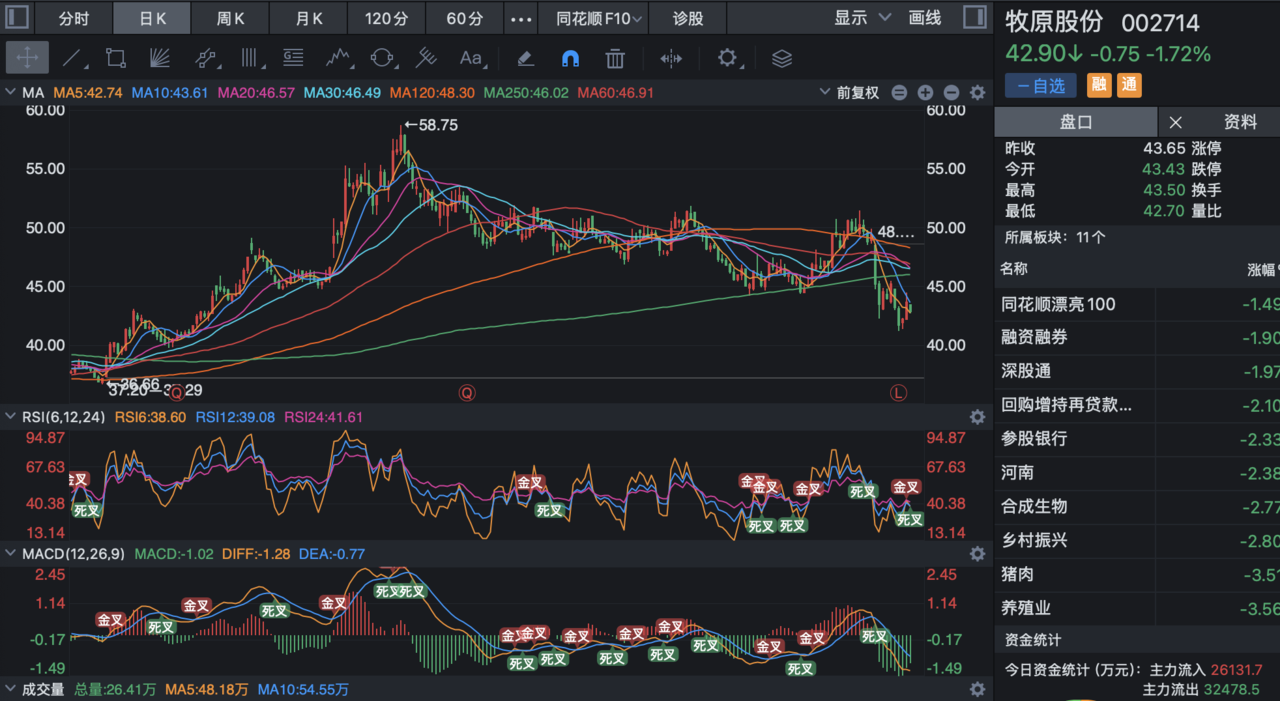Open the drawing layers stack icon
Screen dimensions: 1280x701
(782, 58)
